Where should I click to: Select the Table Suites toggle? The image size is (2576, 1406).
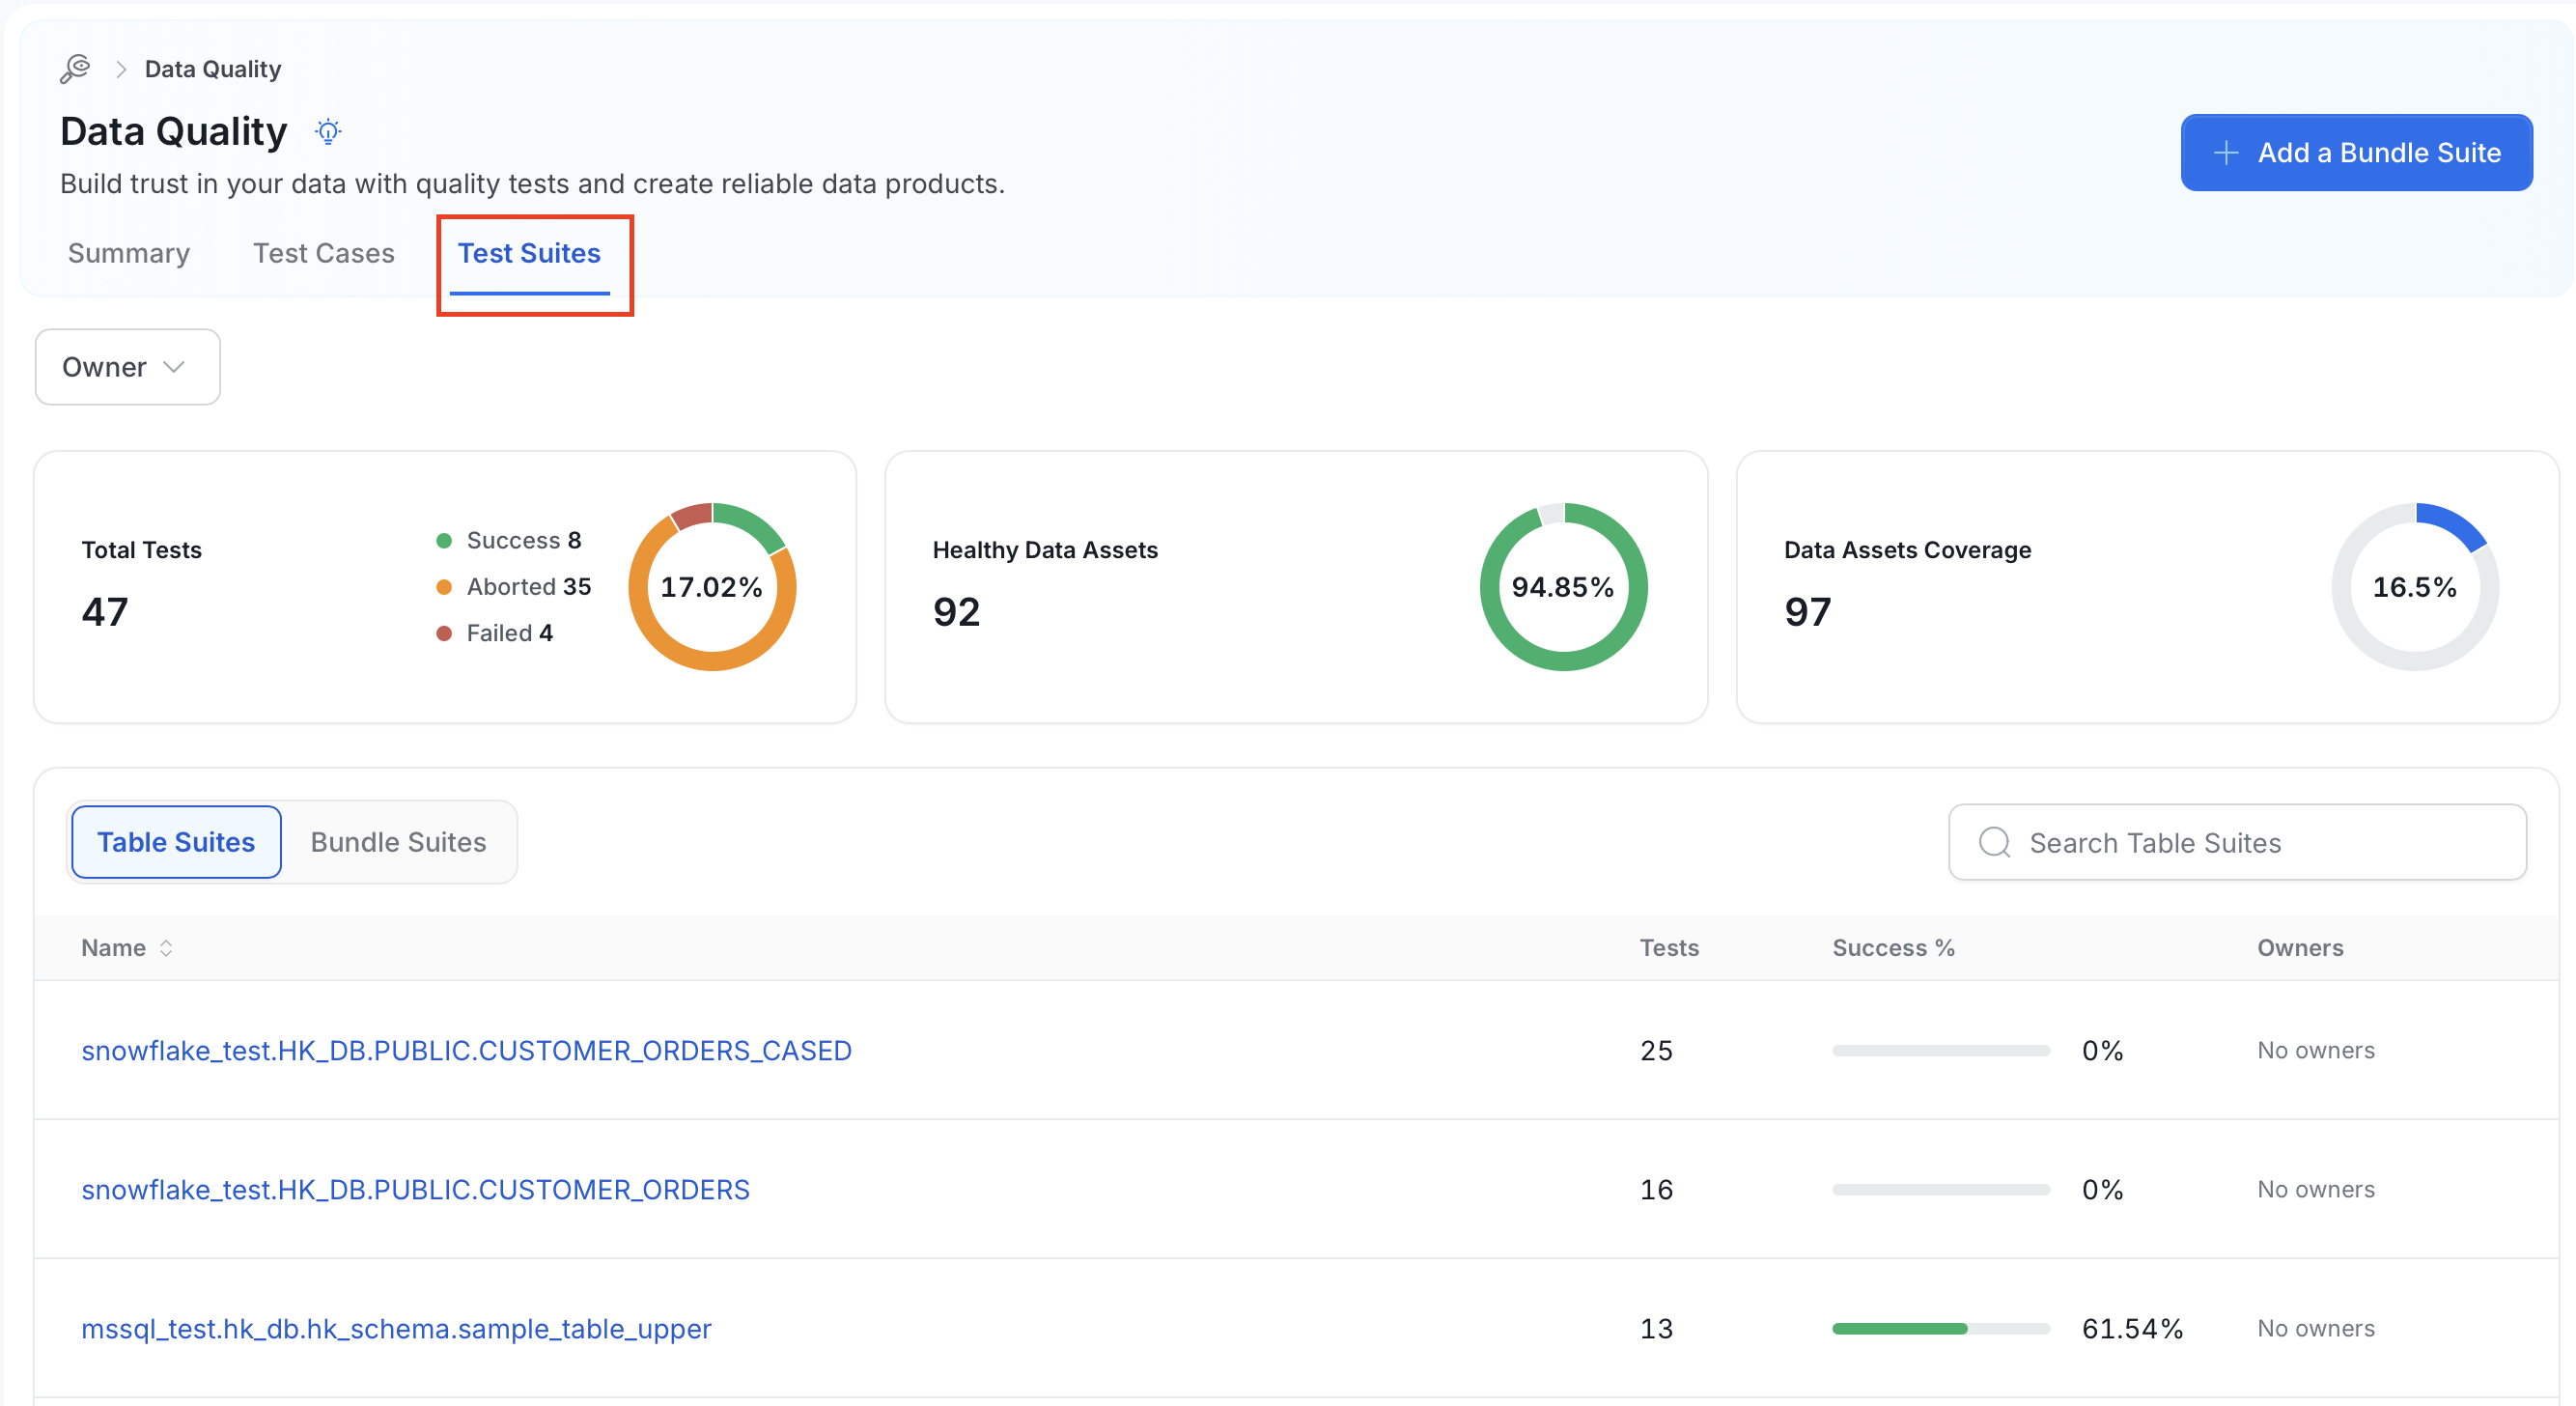tap(176, 842)
